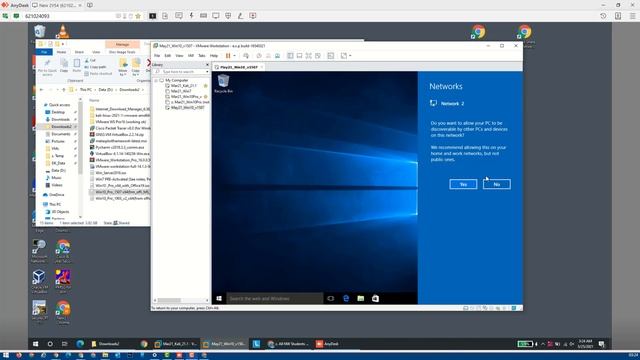Open the snapshot manager icon
Viewport: 640px width, 360px height.
[278, 56]
